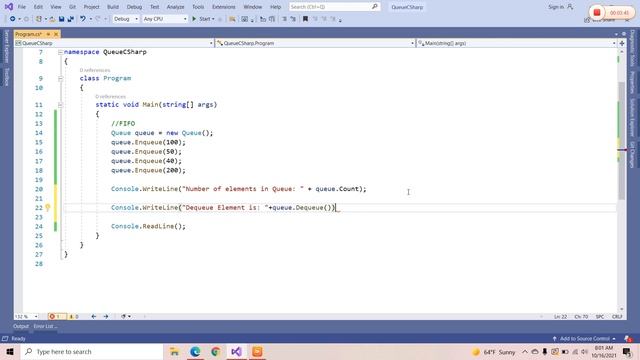Open the QueueCSharp project dropdown
Viewport: 640px width, 360px height.
coord(114,43)
